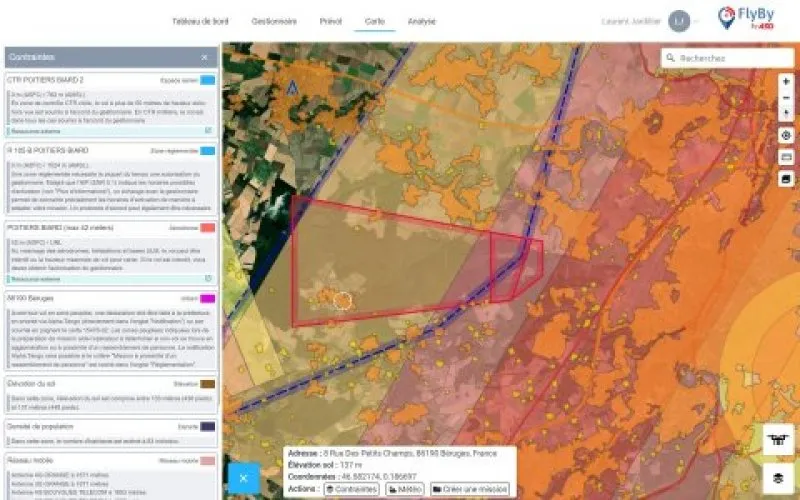The width and height of the screenshot is (800, 500).
Task: Click the Recherchez search field
Action: coord(730,58)
